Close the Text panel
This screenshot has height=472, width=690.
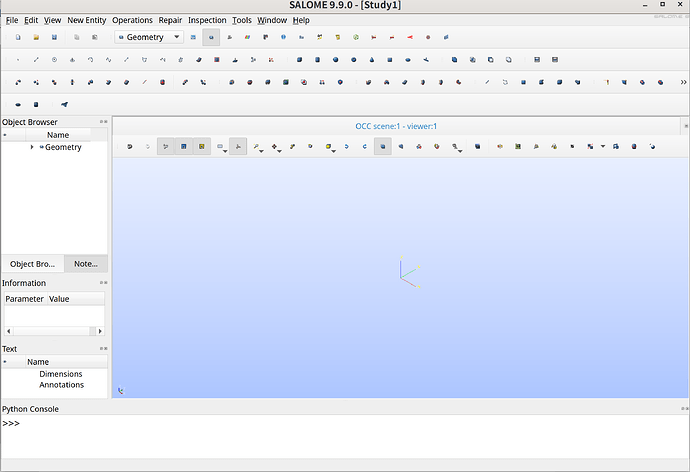(x=106, y=348)
